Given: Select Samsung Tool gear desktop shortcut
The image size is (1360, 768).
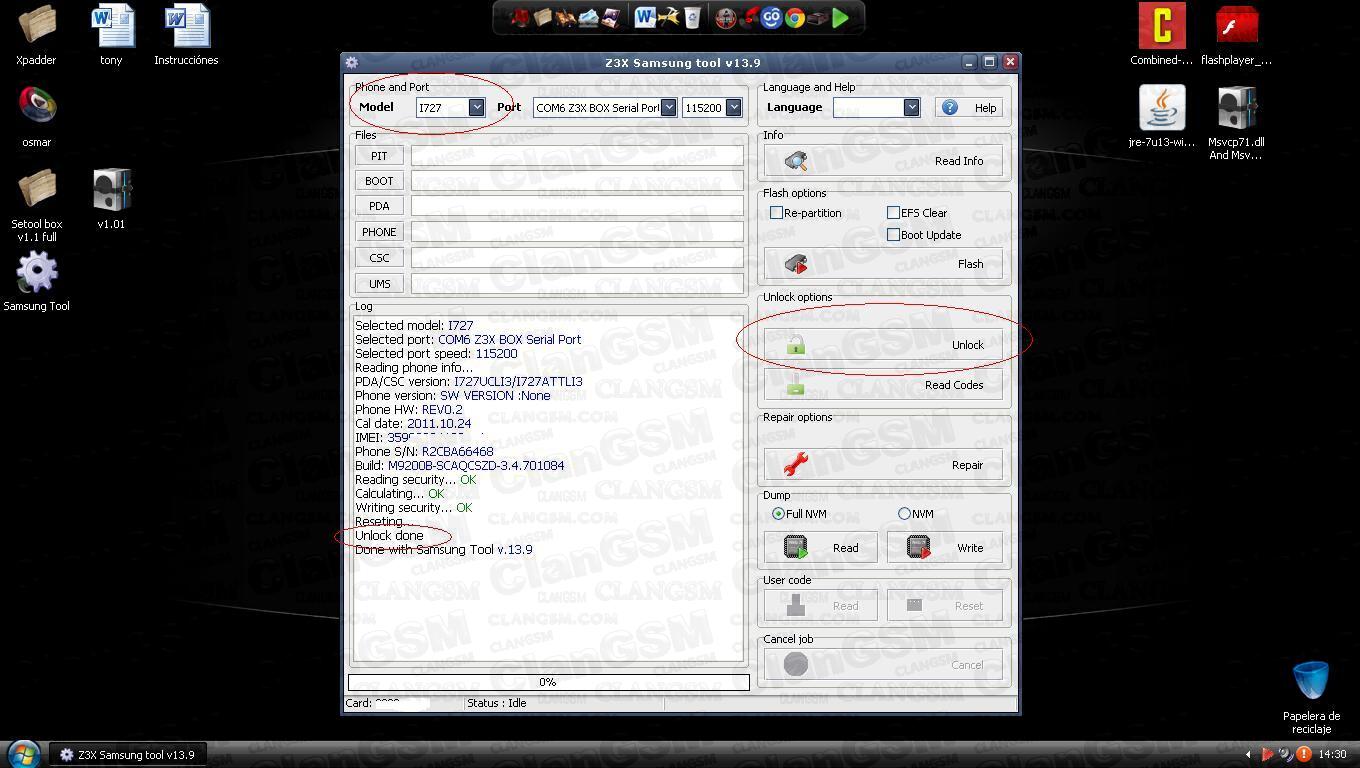Looking at the screenshot, I should 37,281.
